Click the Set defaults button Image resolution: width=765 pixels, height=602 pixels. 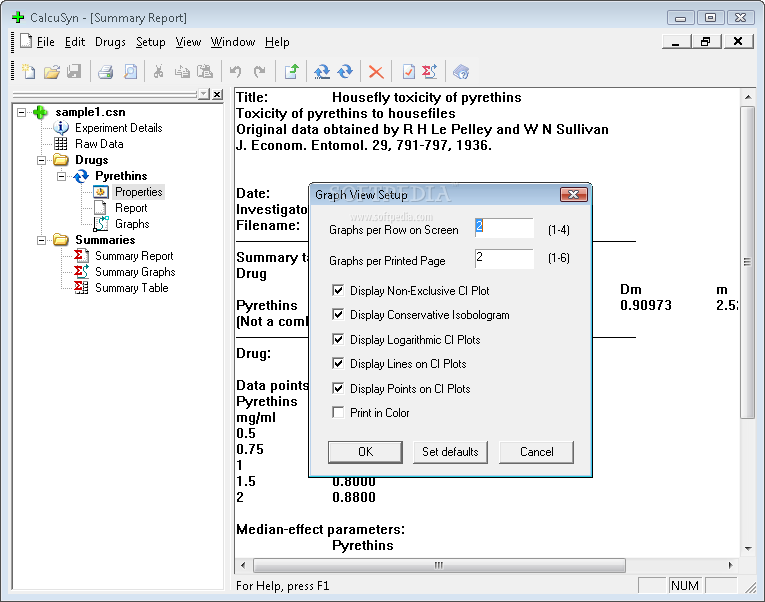(x=450, y=452)
